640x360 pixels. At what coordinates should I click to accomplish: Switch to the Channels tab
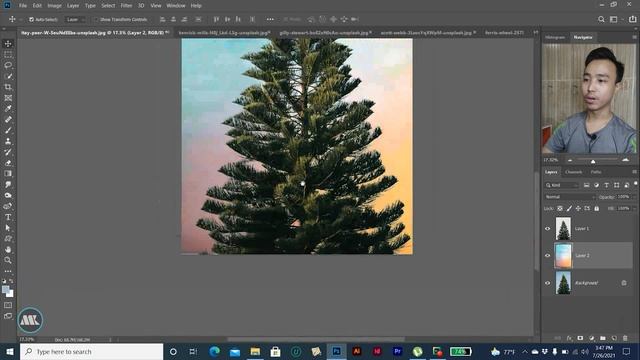573,172
